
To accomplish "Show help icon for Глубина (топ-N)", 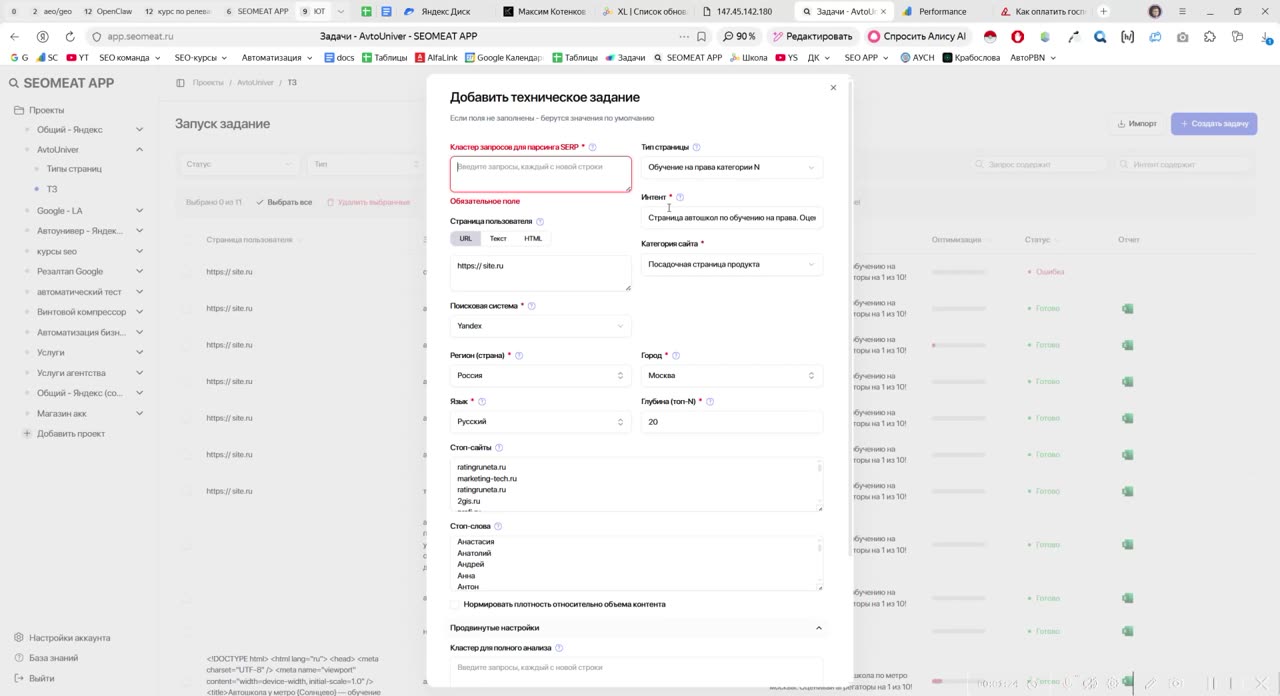I will [x=710, y=401].
